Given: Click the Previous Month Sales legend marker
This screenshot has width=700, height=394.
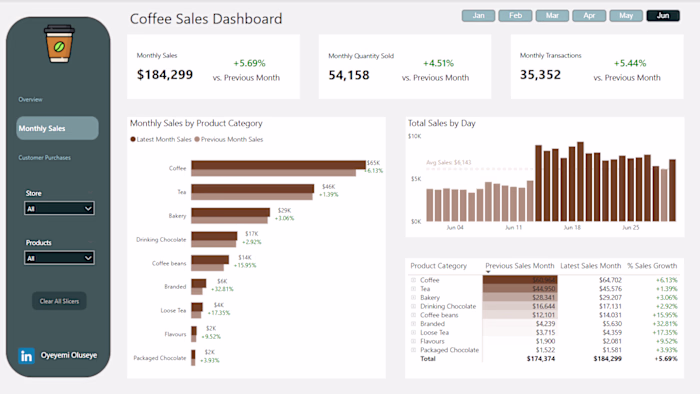Looking at the screenshot, I should pos(197,139).
